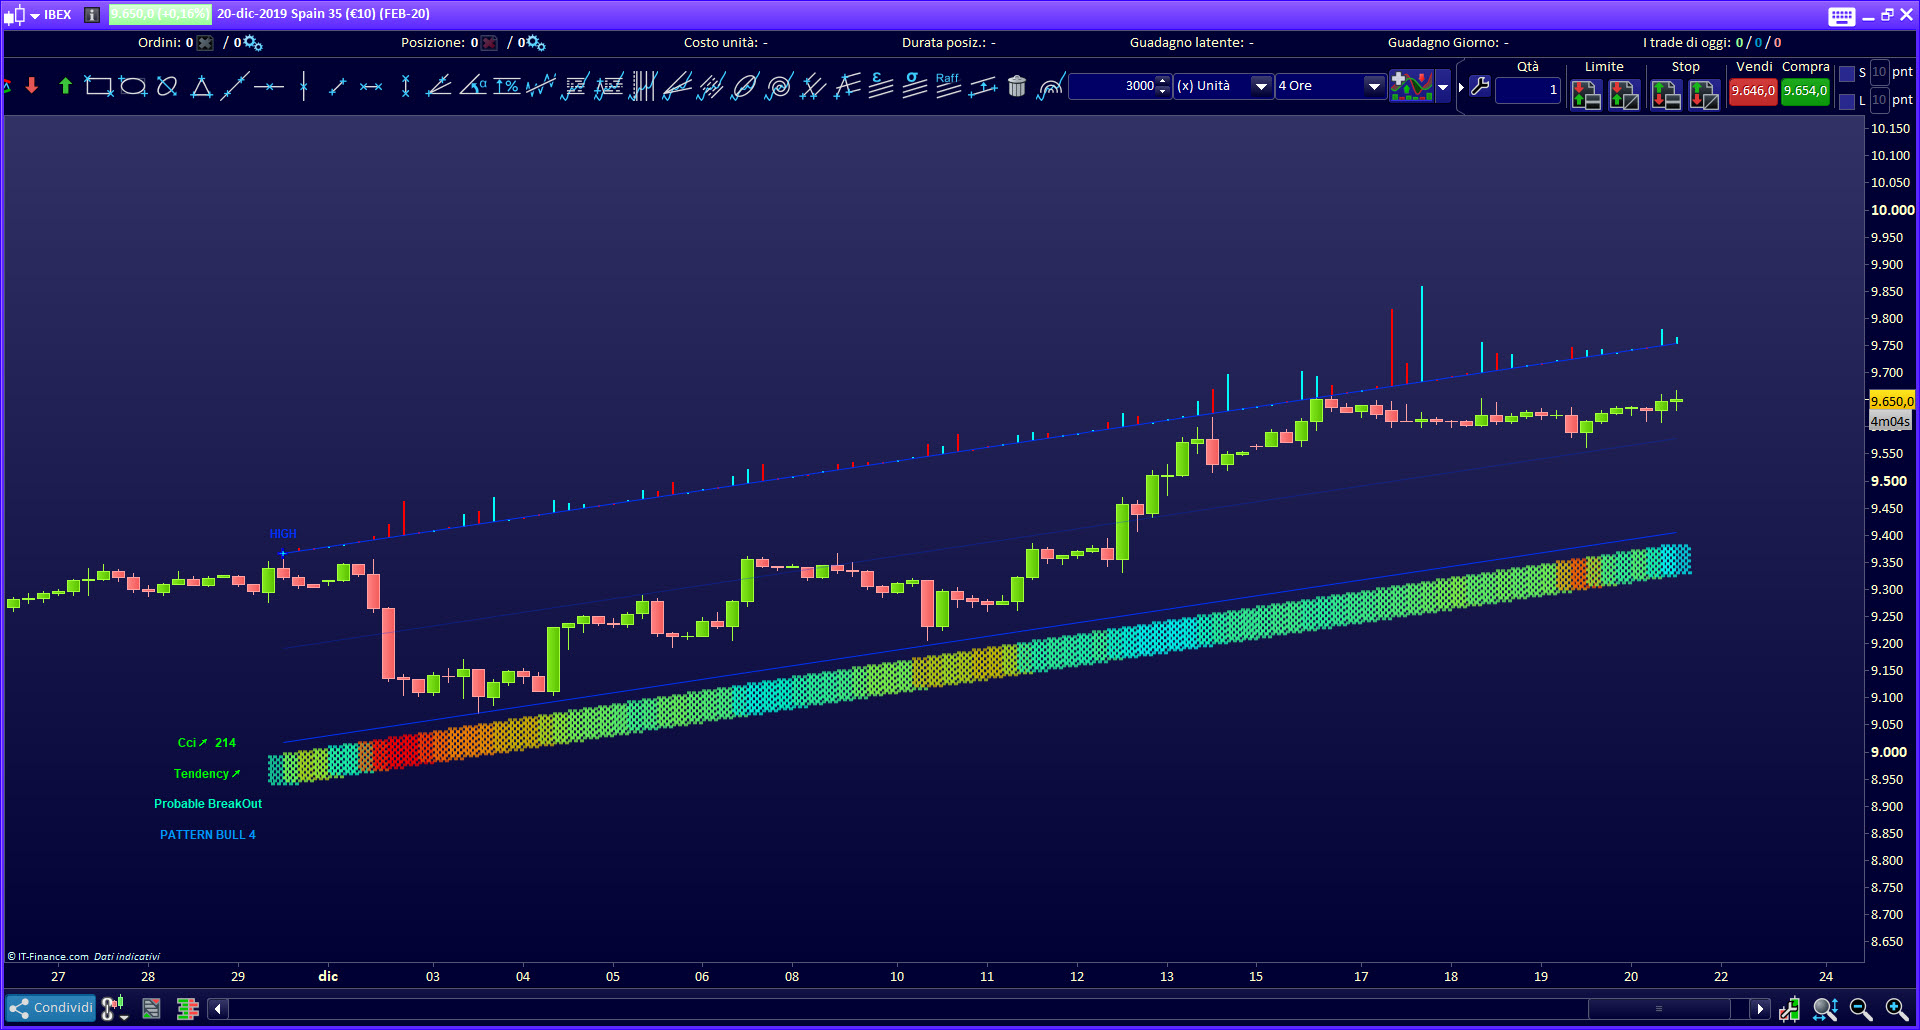Place a green up arrow marker
The width and height of the screenshot is (1920, 1030).
coord(65,87)
